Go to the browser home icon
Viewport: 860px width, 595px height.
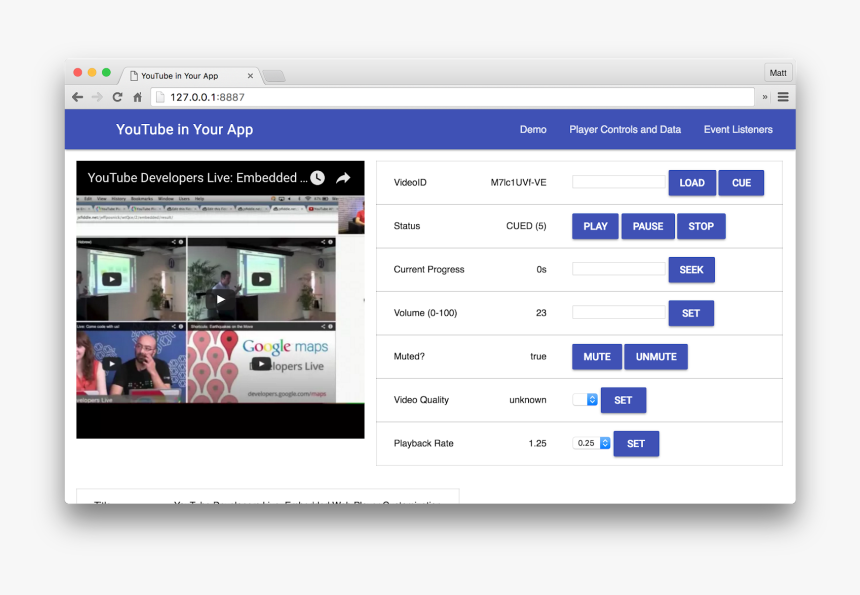pos(137,97)
